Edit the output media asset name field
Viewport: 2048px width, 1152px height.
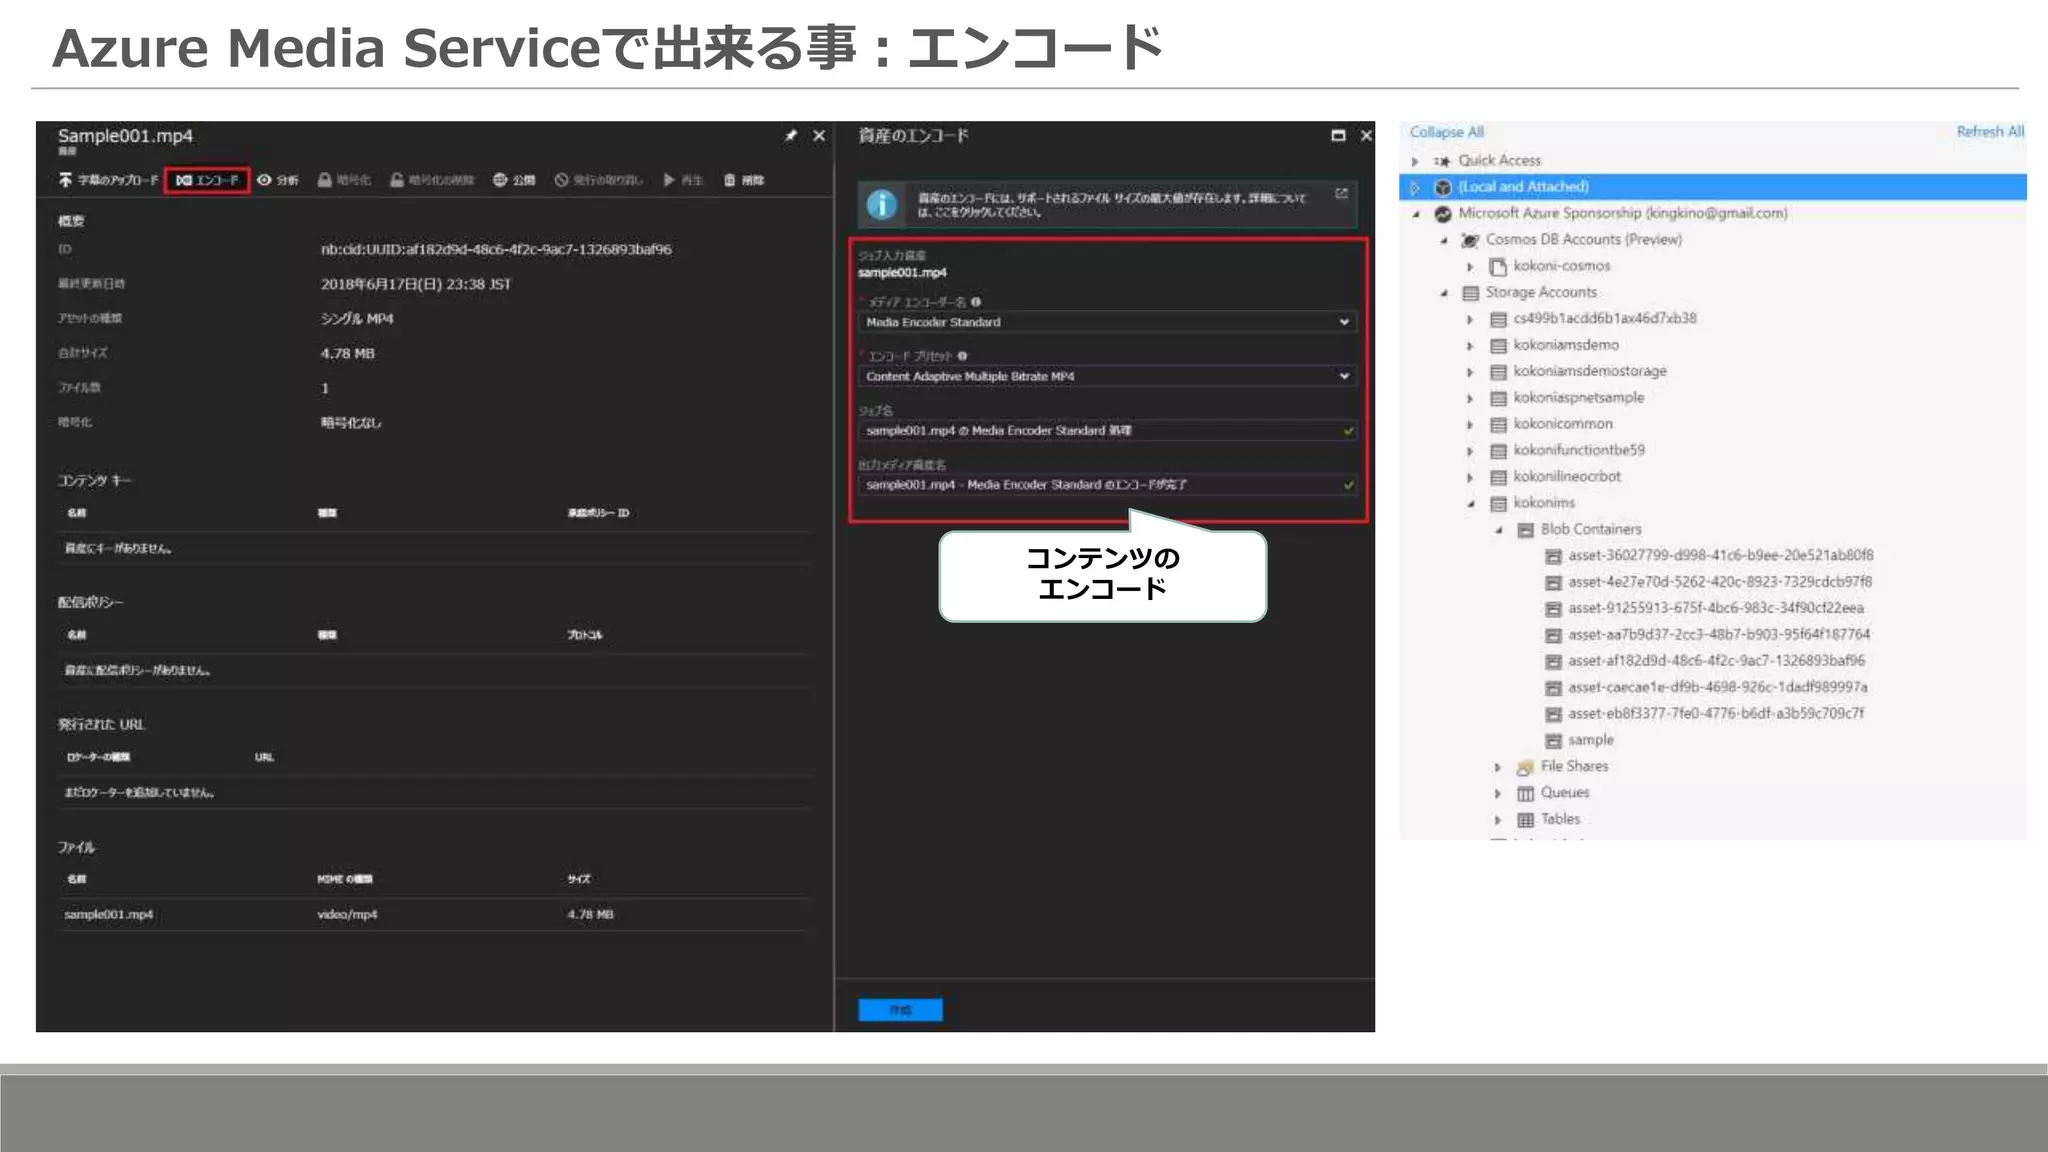click(x=1107, y=484)
